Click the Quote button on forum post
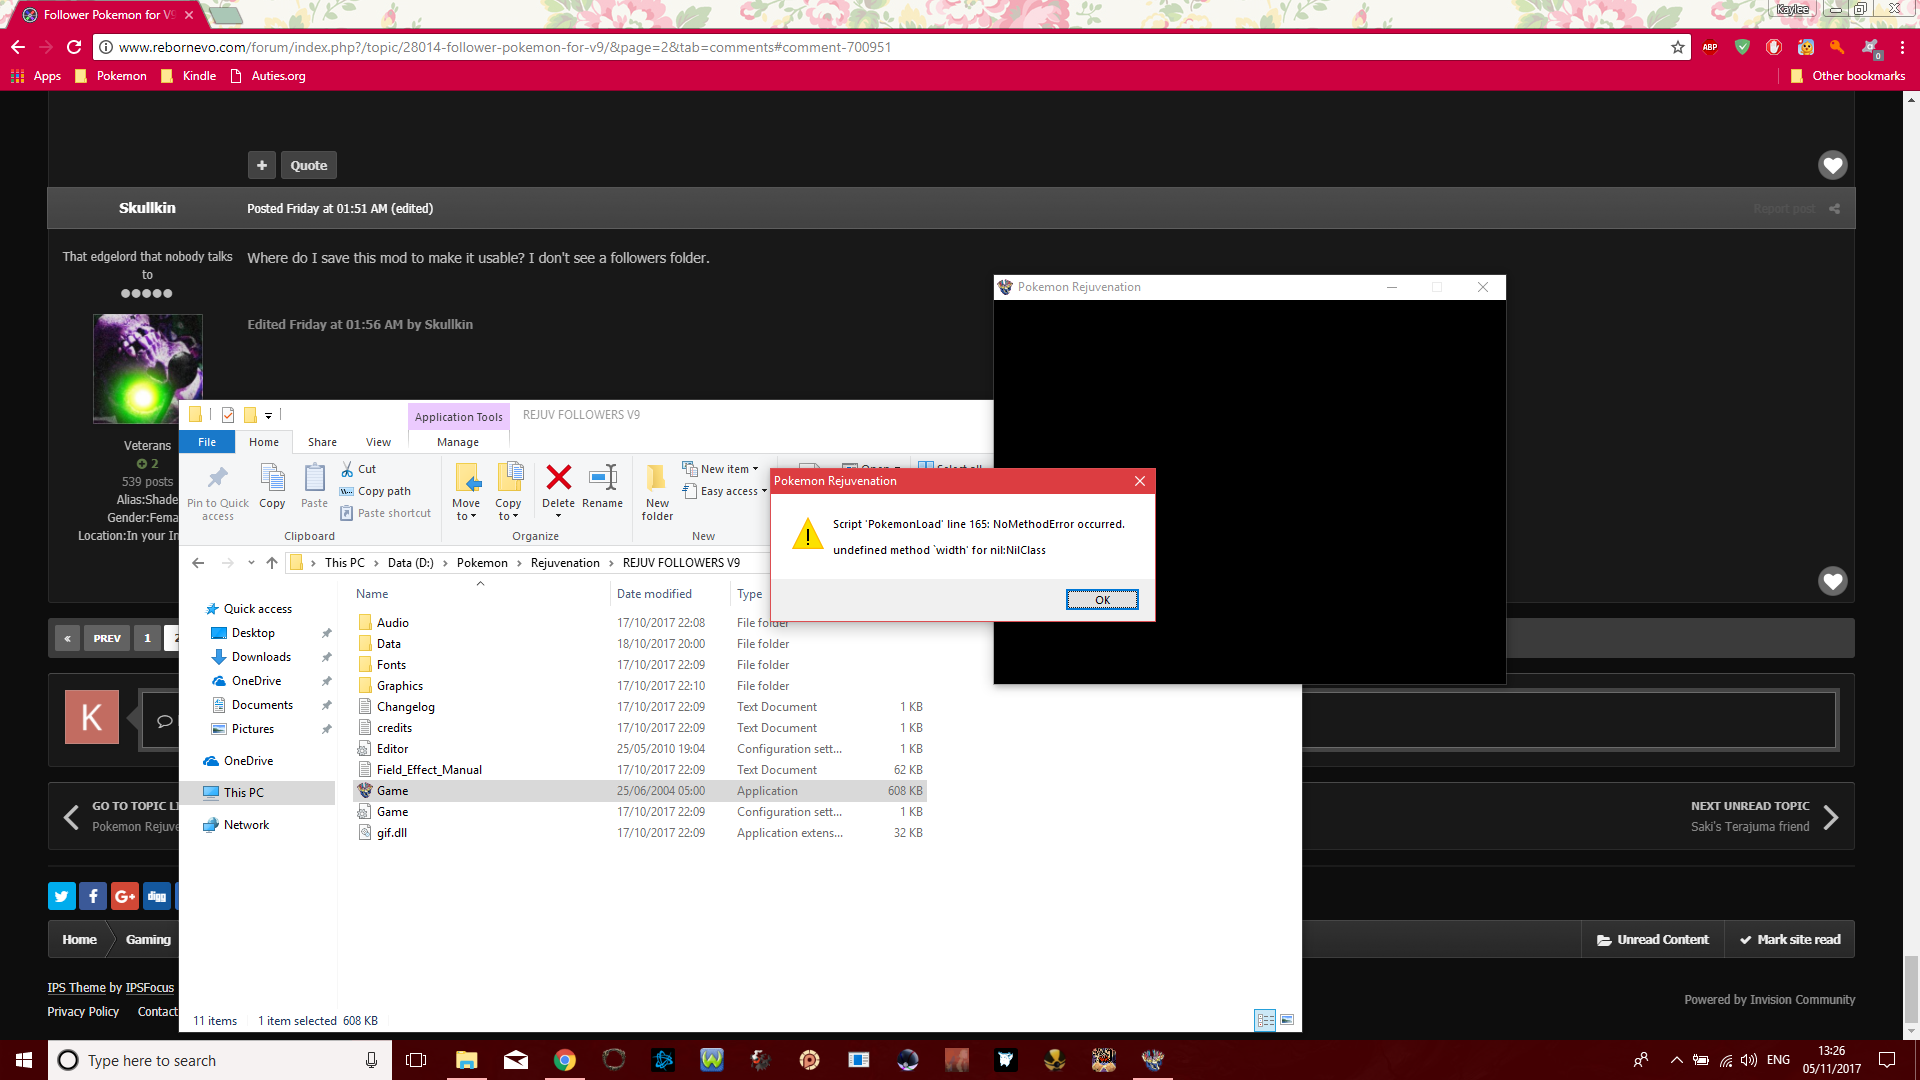1920x1080 pixels. click(x=309, y=165)
